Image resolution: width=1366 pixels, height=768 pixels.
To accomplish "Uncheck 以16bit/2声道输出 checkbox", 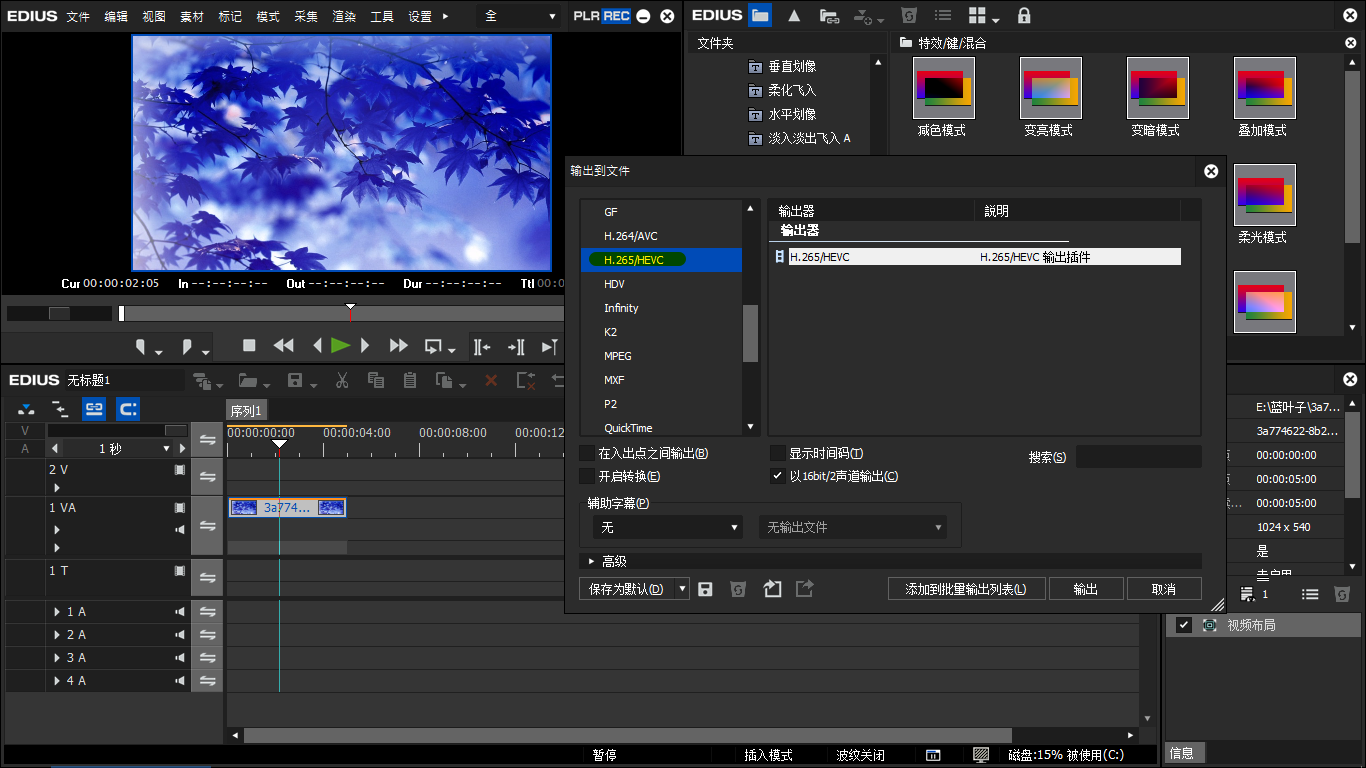I will pos(777,476).
